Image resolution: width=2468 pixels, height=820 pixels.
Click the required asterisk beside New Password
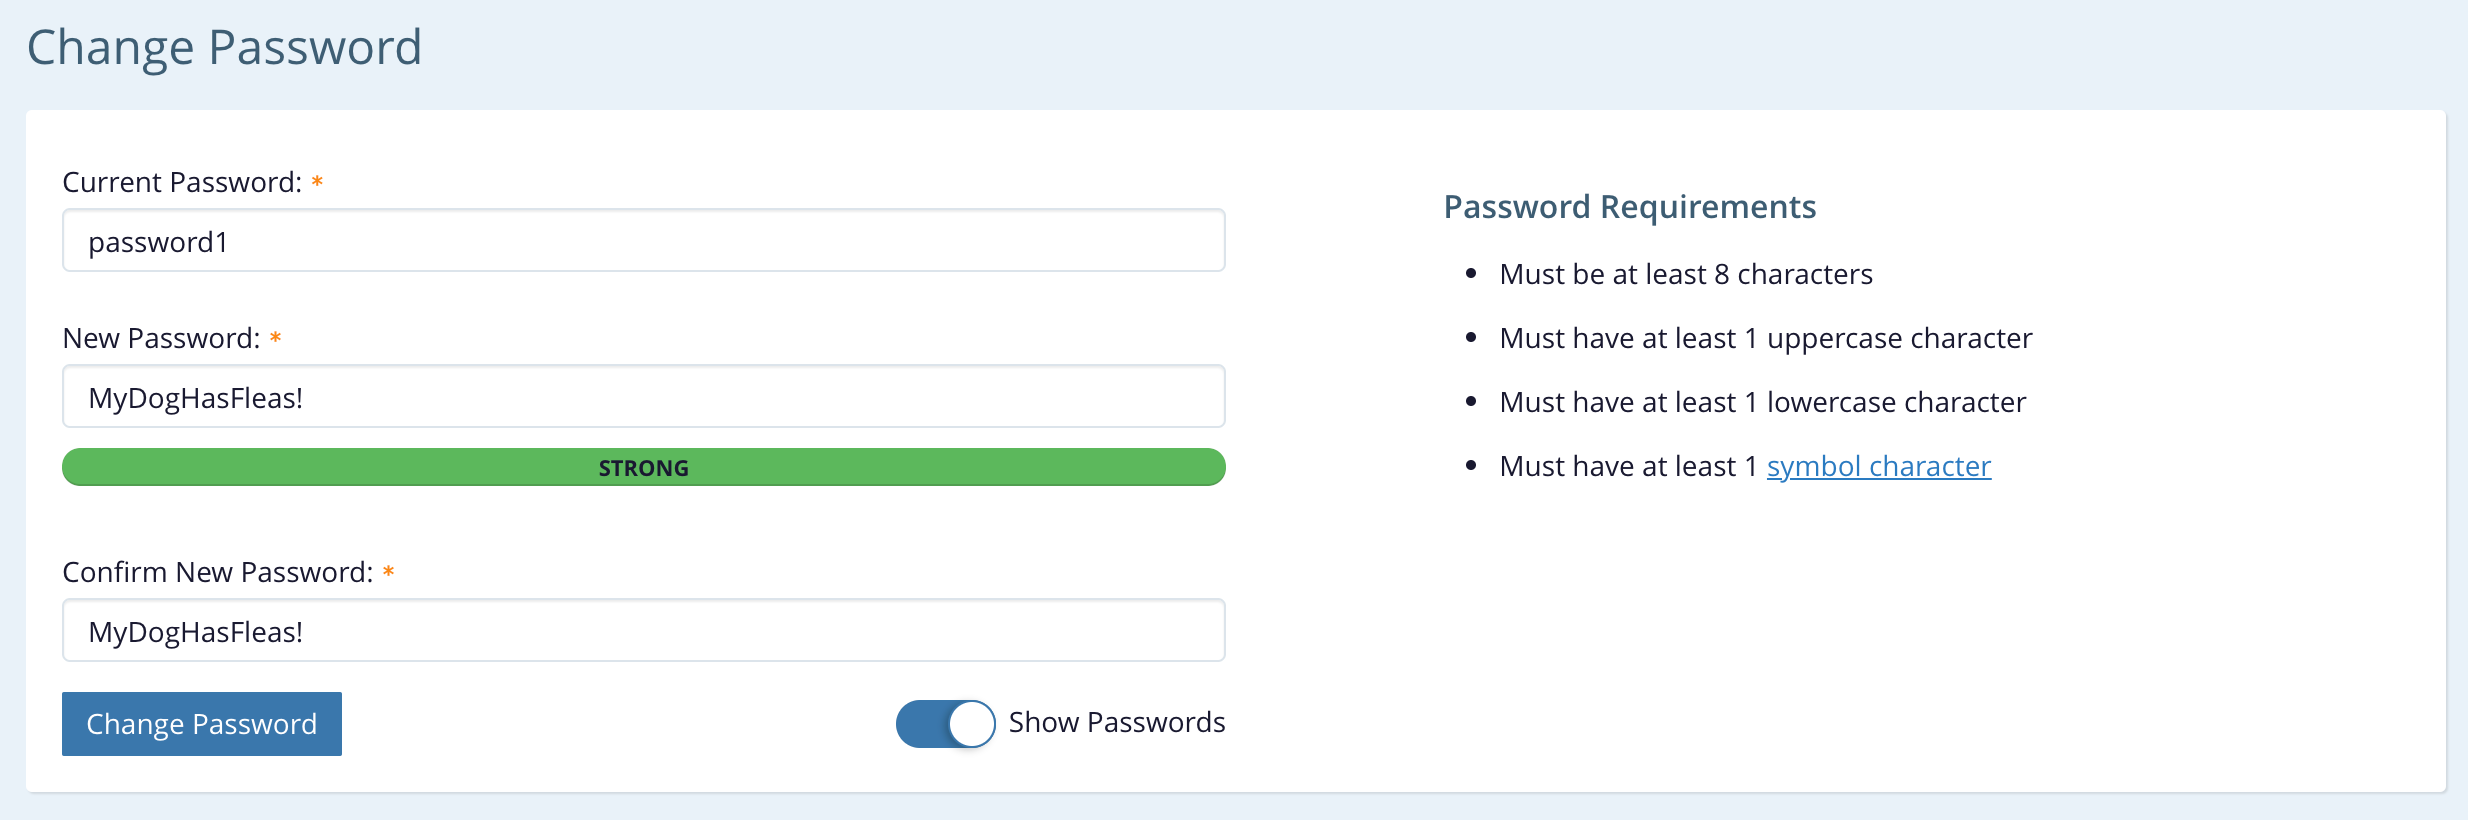point(275,338)
